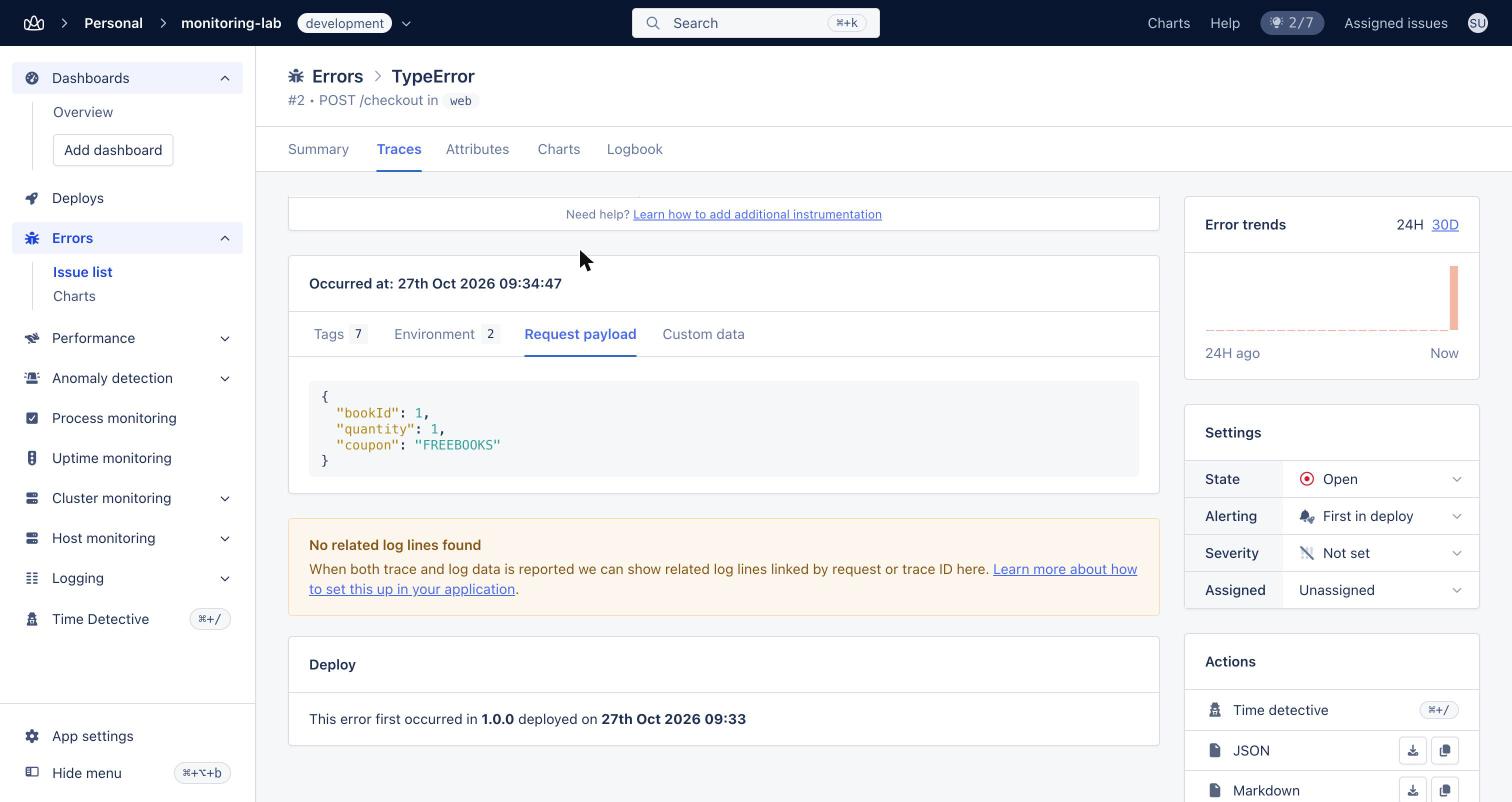Open the environment switcher dropdown arrow
The height and width of the screenshot is (802, 1512).
point(406,23)
